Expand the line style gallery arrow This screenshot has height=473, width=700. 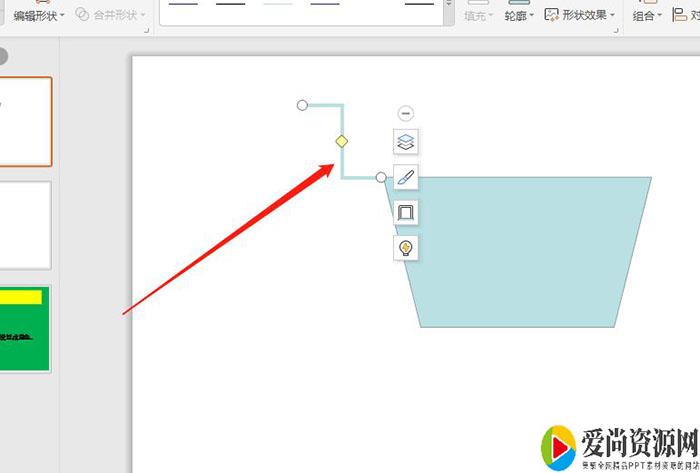[x=448, y=16]
